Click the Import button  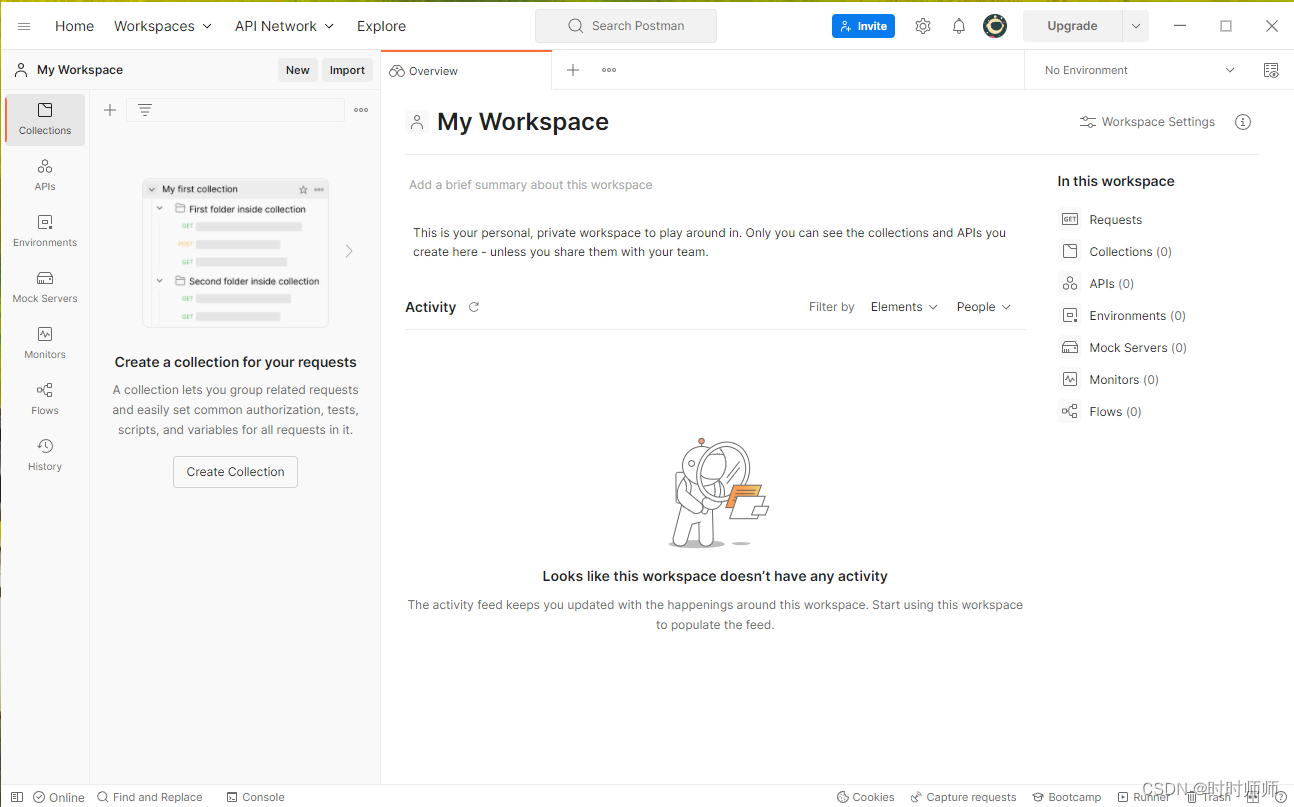(x=347, y=70)
